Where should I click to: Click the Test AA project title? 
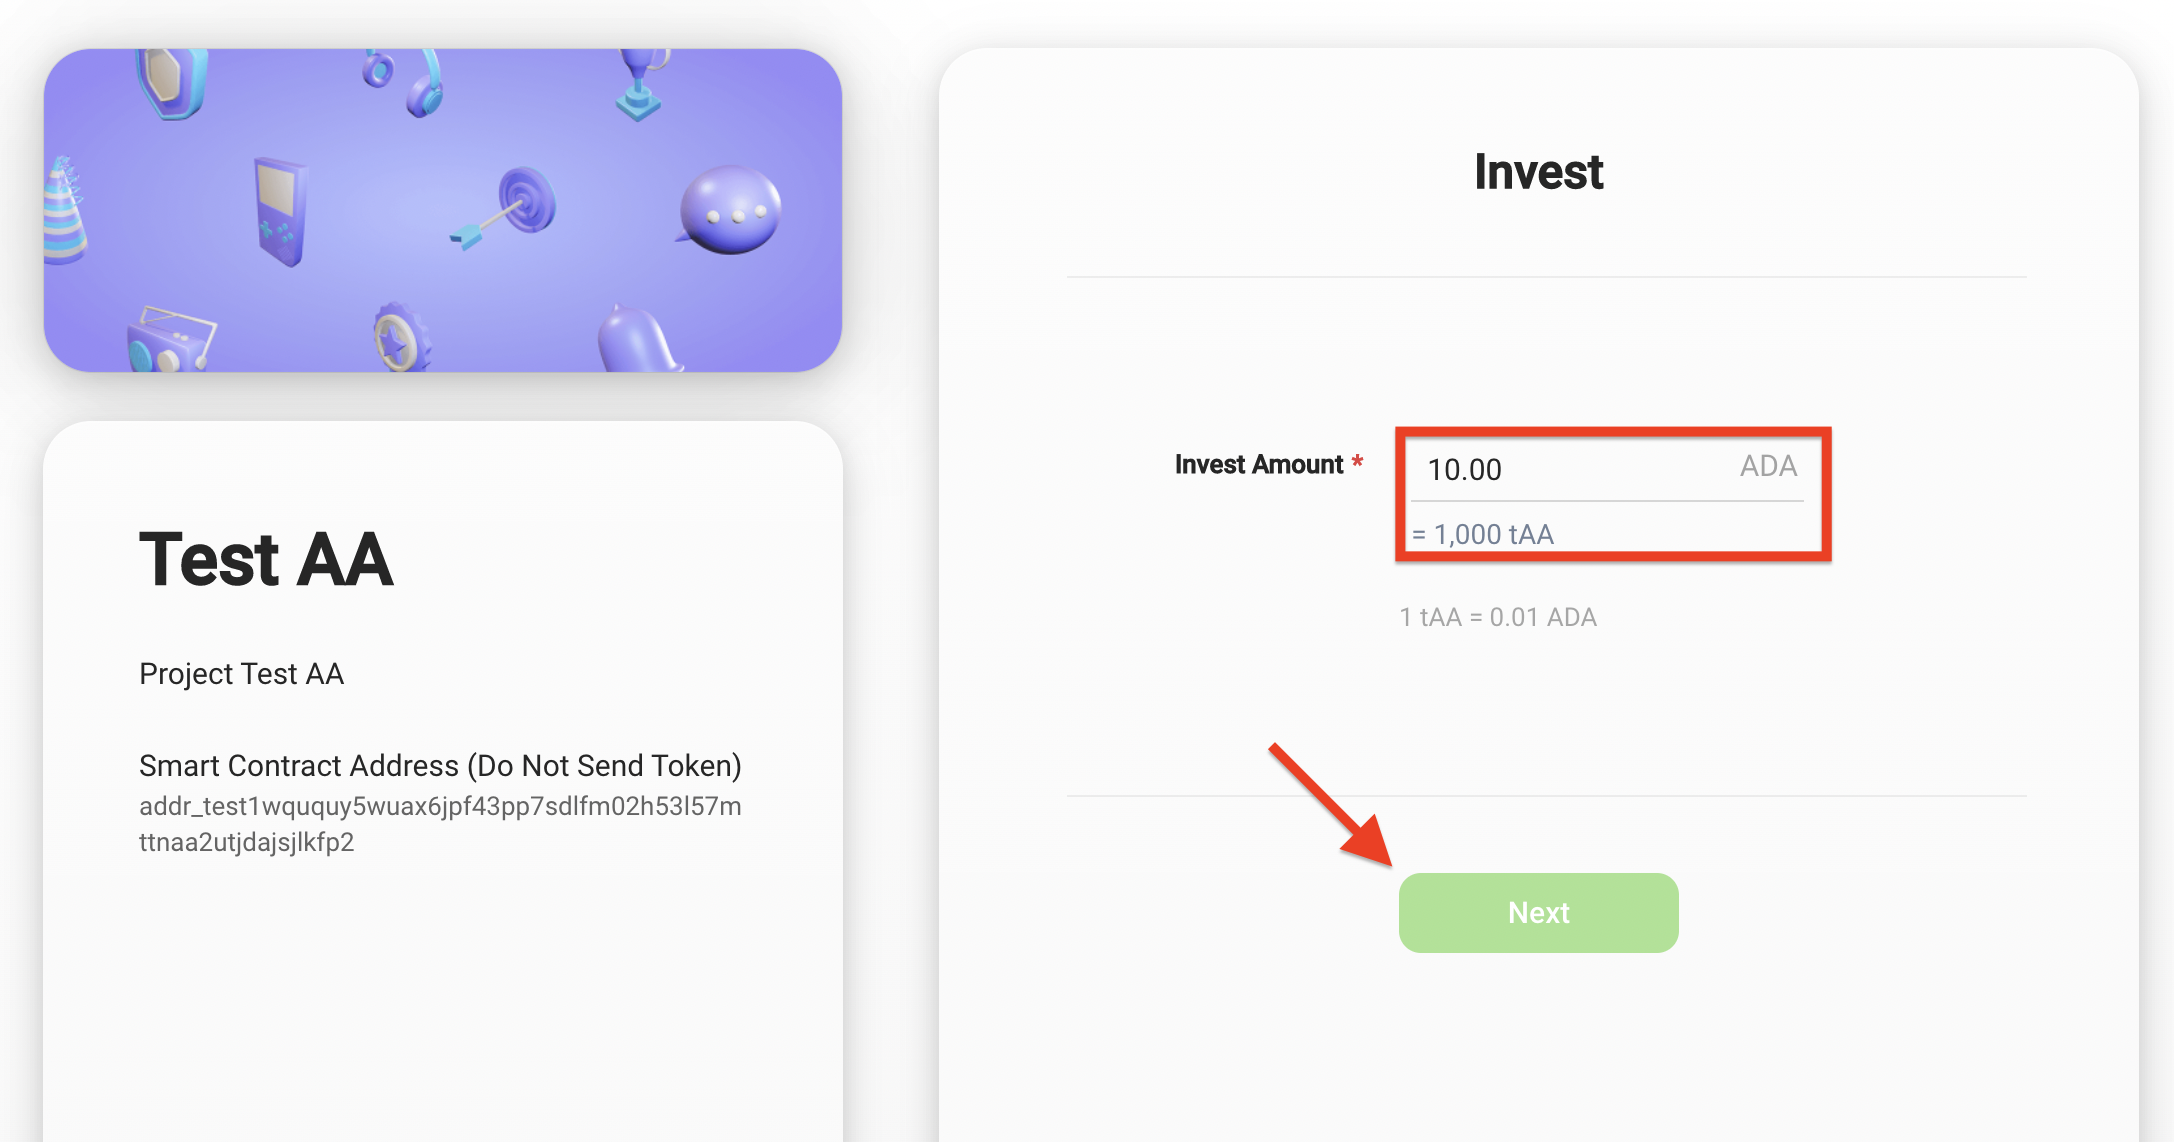coord(266,559)
